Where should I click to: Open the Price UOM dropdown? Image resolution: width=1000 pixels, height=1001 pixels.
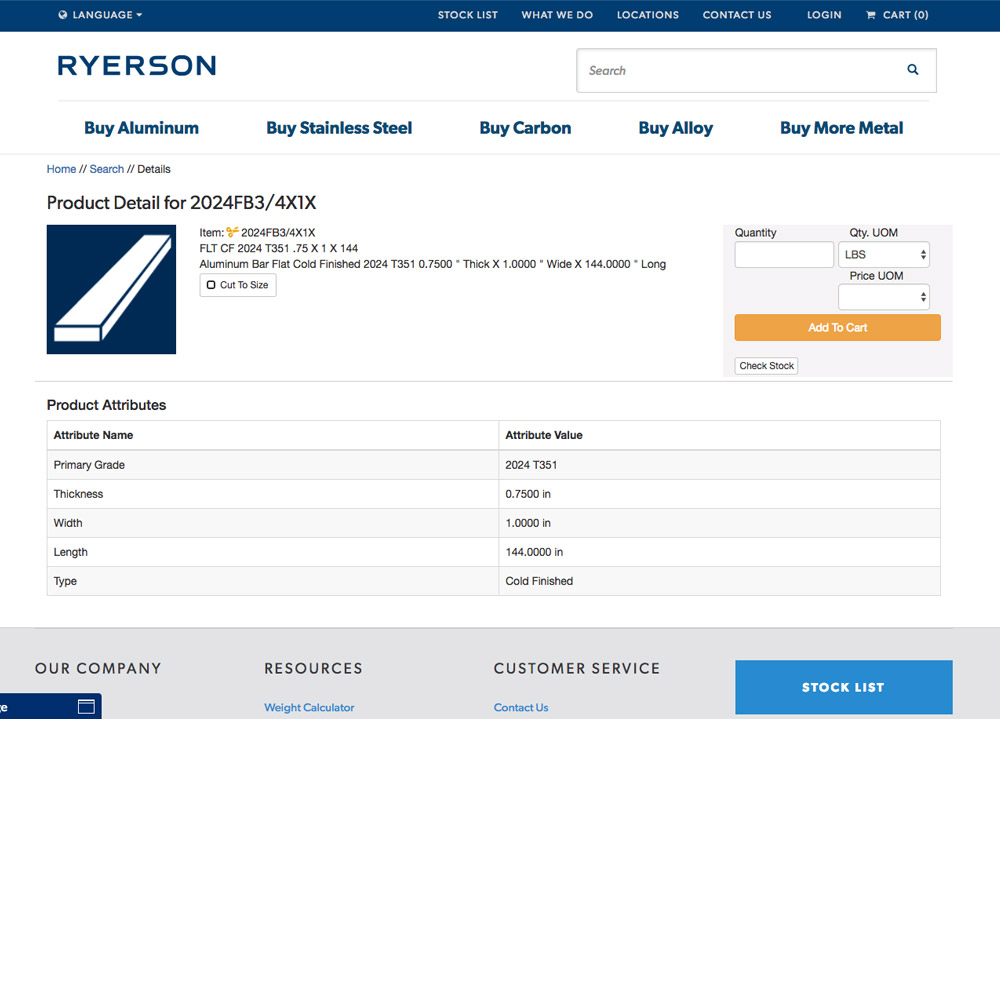coord(884,297)
